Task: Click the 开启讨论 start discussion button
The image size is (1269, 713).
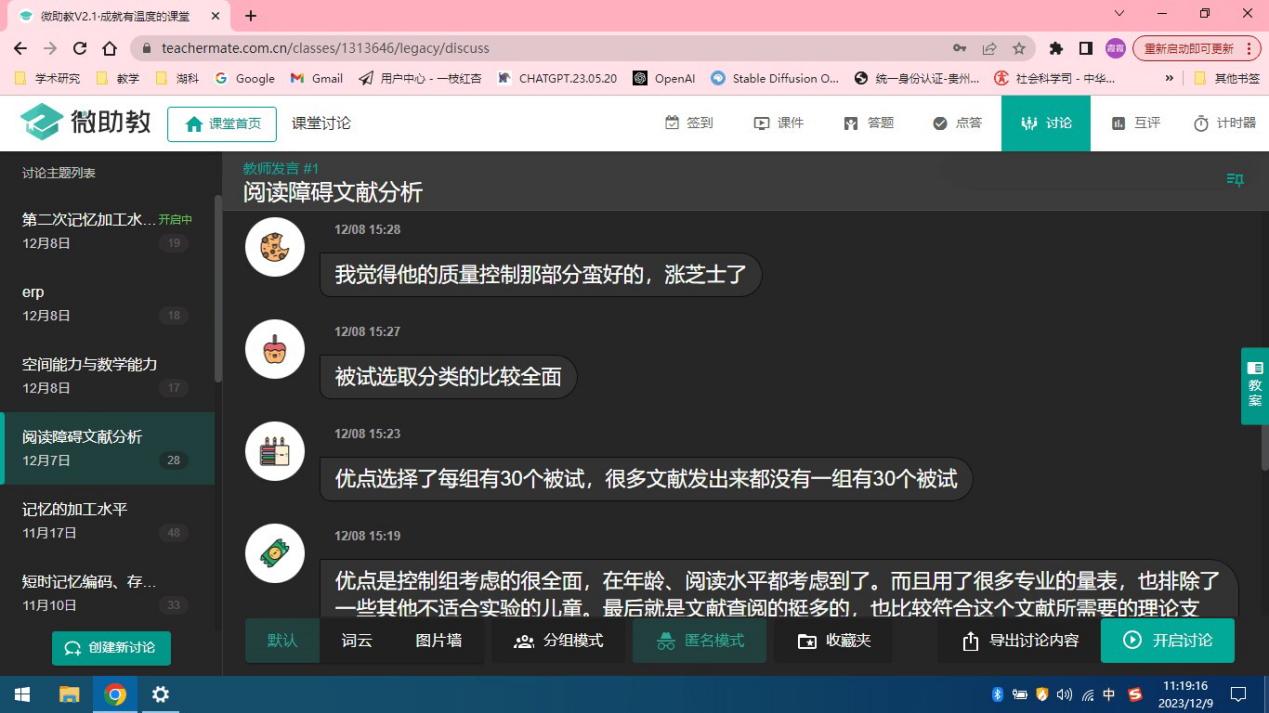Action: [x=1167, y=641]
